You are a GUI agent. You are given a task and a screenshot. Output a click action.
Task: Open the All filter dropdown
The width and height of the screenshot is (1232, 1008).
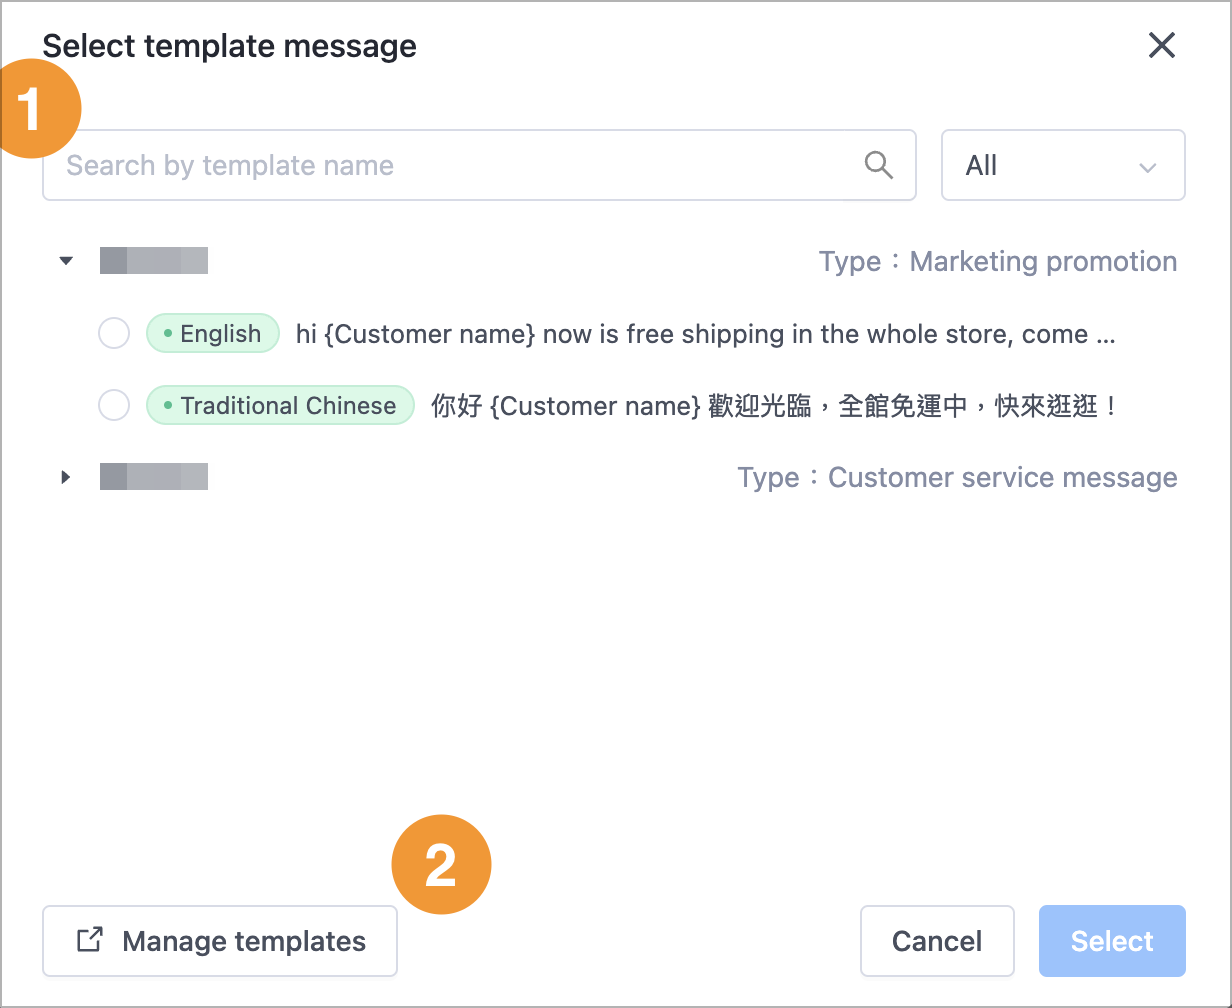click(1063, 165)
